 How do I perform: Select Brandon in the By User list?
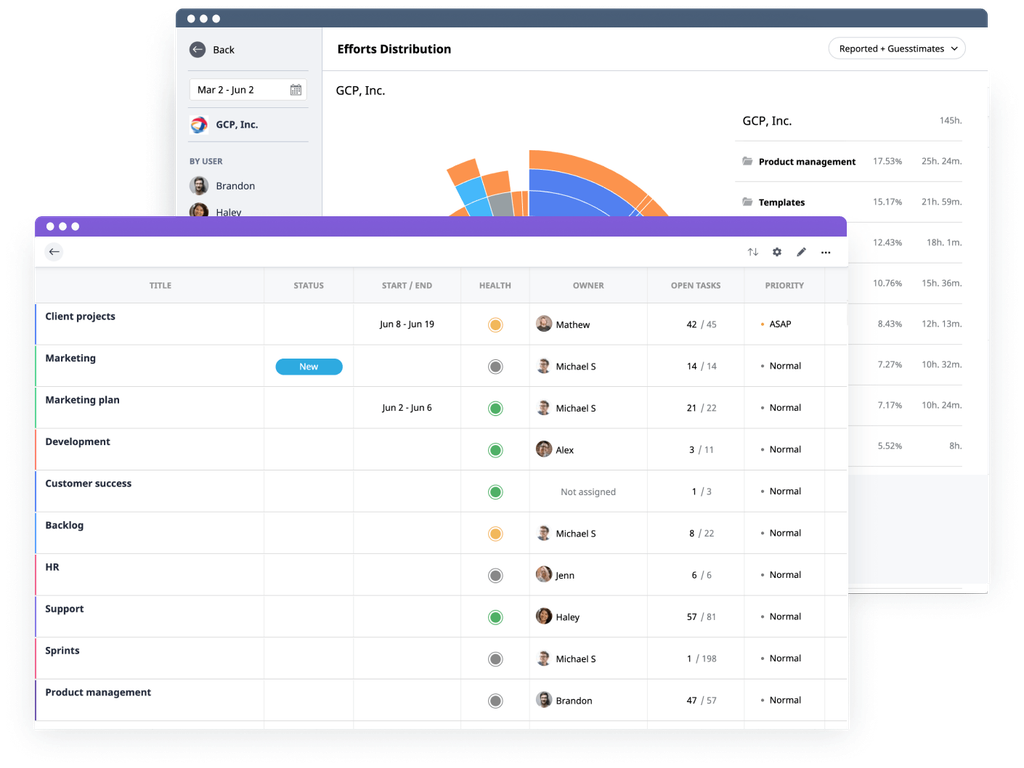click(236, 186)
